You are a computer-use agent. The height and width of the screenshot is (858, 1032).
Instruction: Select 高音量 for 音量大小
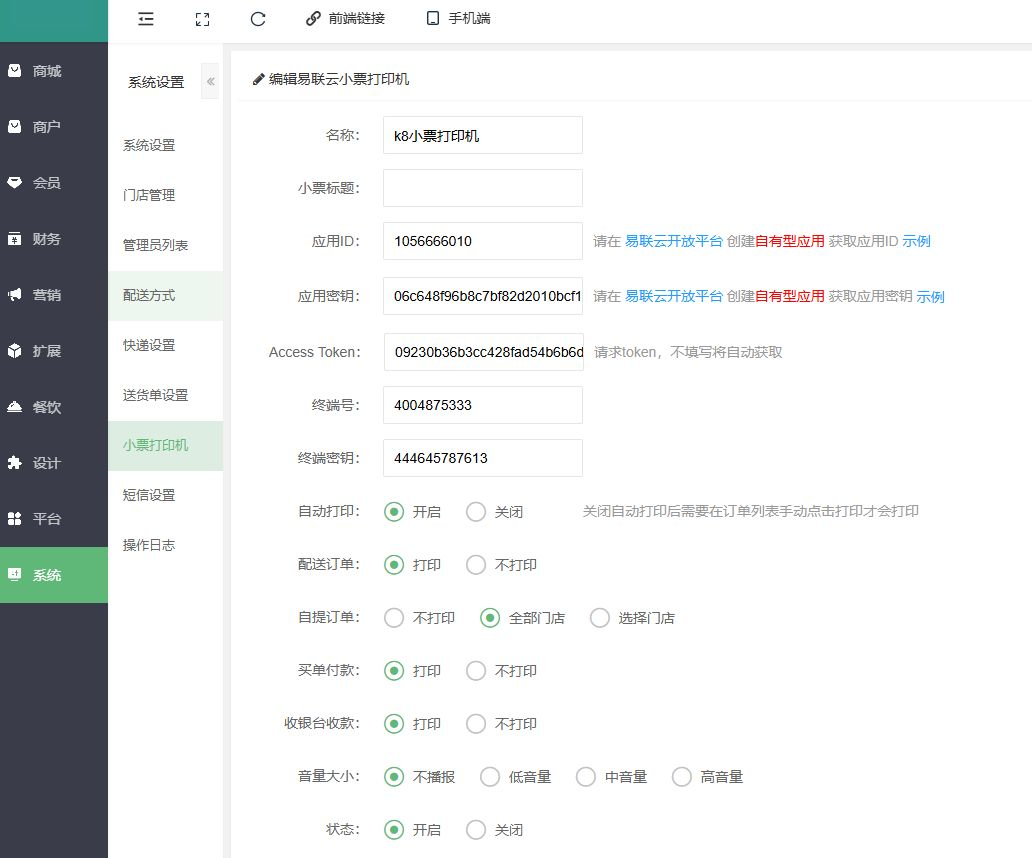(x=682, y=777)
